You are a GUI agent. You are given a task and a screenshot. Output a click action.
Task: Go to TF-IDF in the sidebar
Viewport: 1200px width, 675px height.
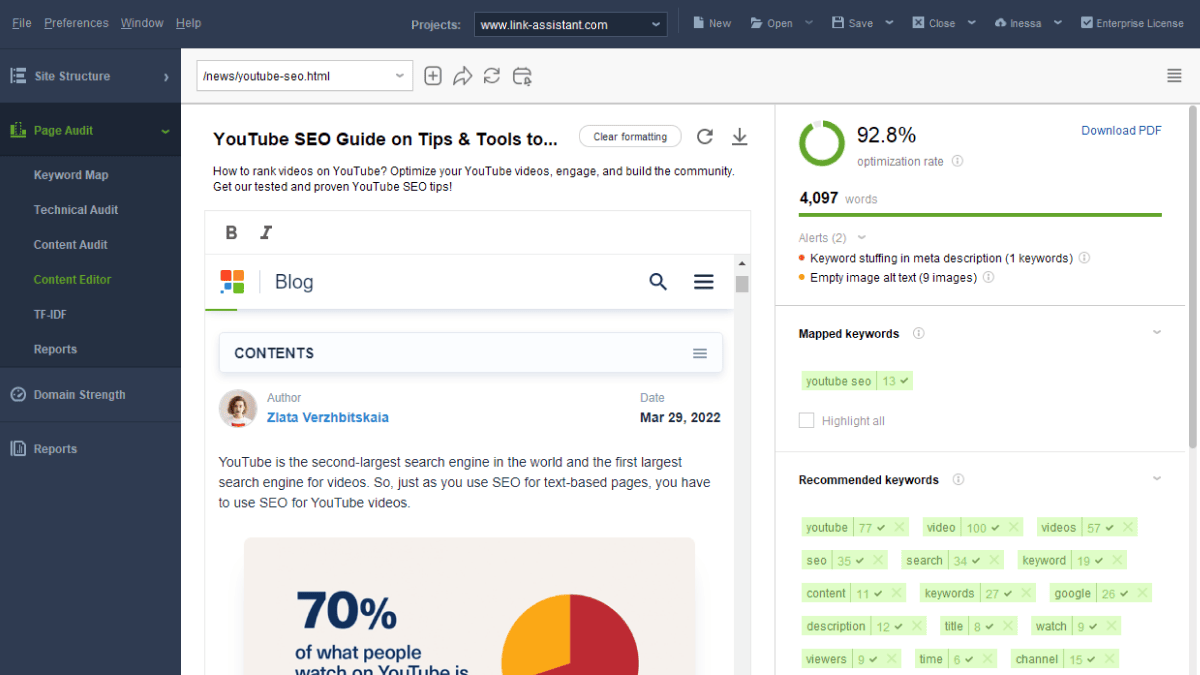50,314
